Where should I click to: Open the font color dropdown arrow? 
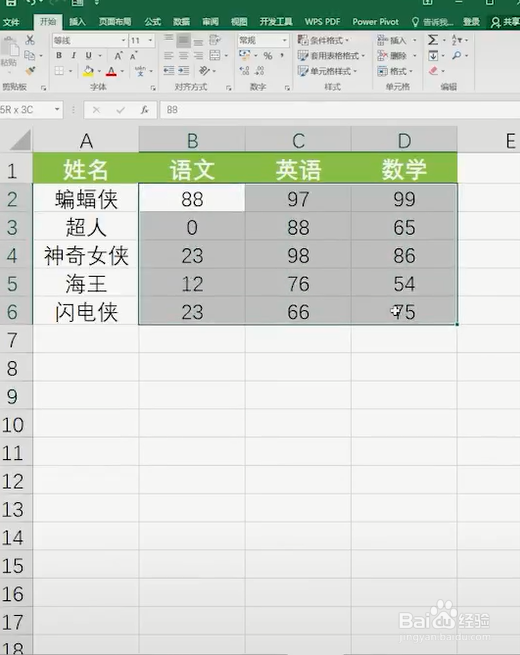(x=122, y=71)
